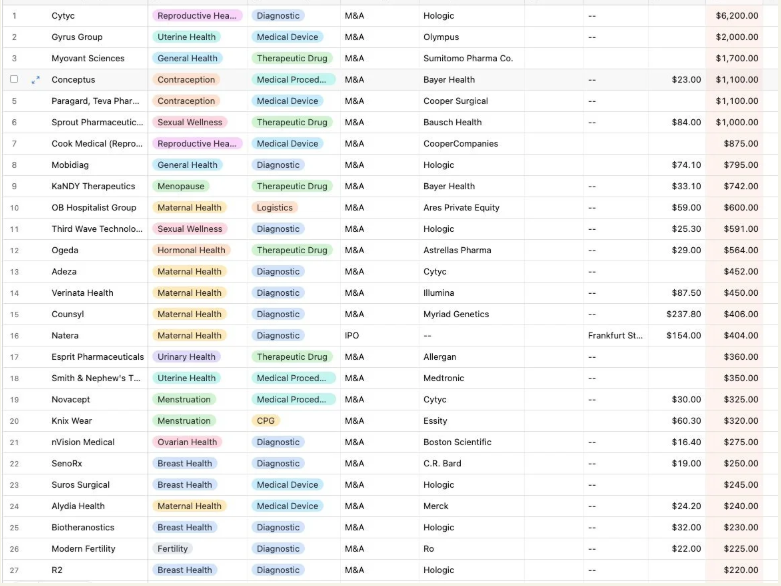Click acquirer Boston Scientific cell
Viewport: 781px width, 586px height.
coord(457,442)
